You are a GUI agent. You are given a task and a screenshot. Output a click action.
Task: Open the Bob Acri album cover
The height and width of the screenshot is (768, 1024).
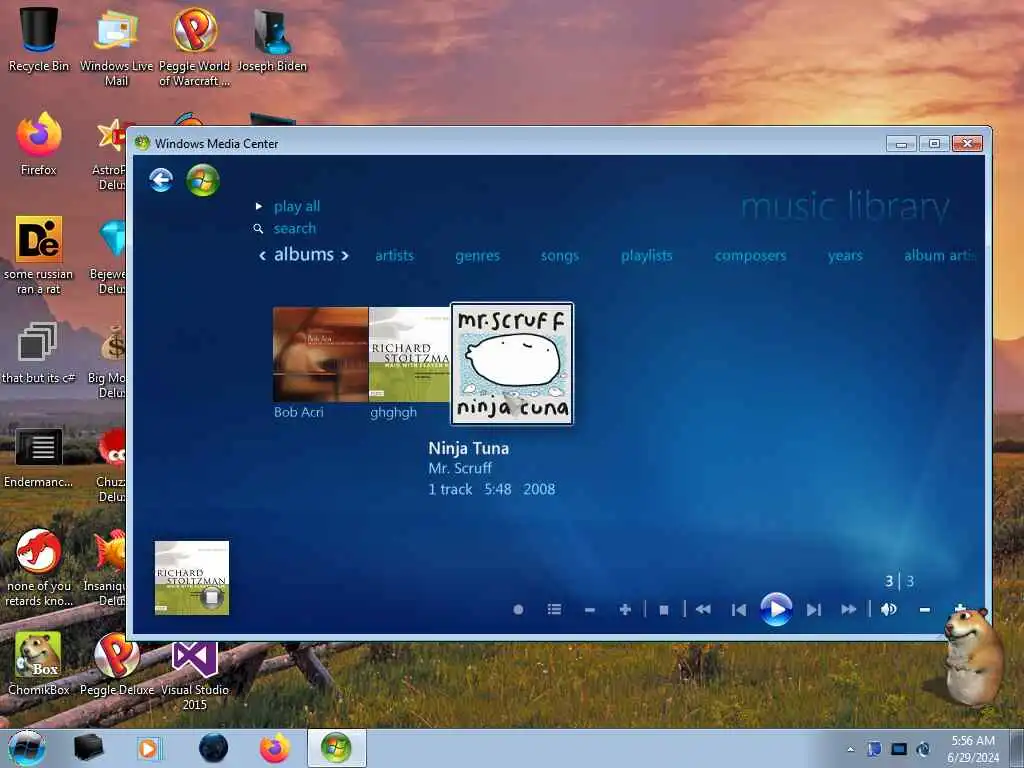point(320,355)
